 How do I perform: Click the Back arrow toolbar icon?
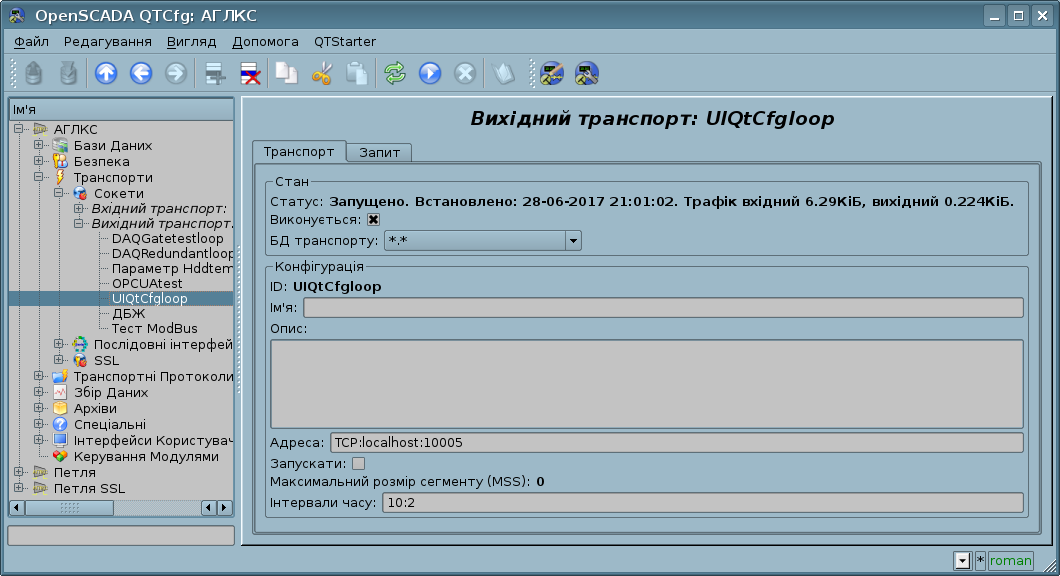(141, 73)
